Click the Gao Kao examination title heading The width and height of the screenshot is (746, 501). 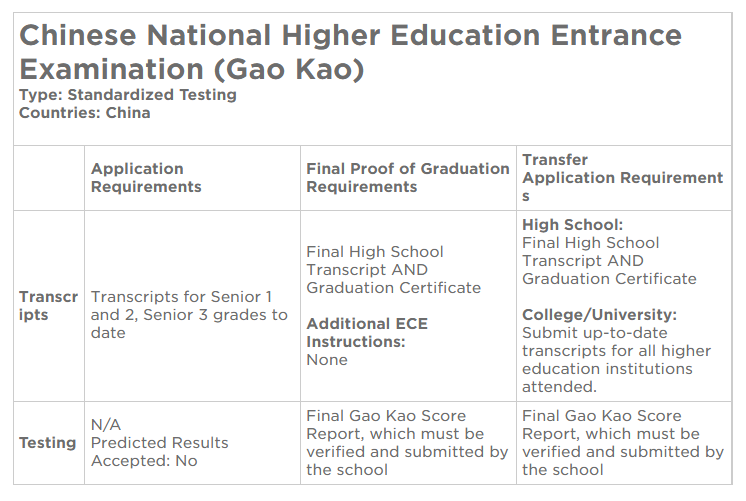[x=351, y=52]
